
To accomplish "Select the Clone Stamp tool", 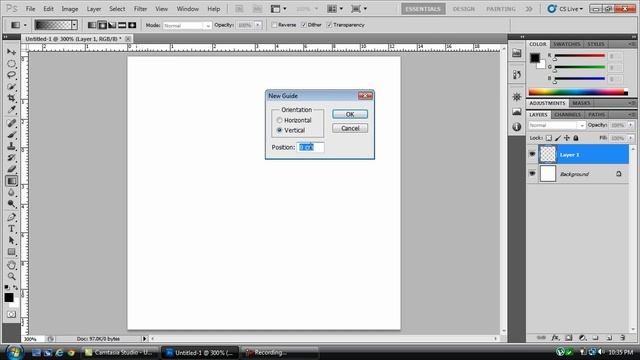I will [11, 146].
